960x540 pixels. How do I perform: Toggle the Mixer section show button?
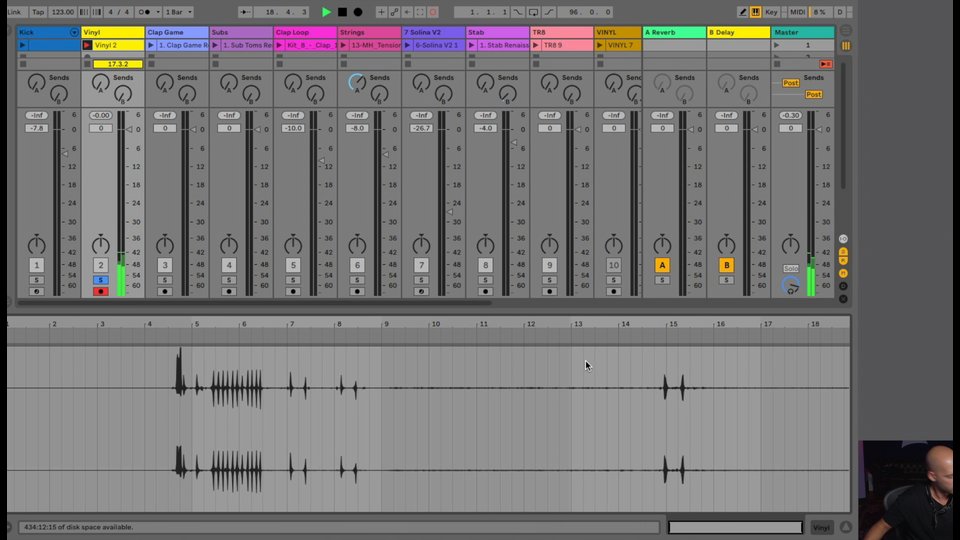(843, 273)
